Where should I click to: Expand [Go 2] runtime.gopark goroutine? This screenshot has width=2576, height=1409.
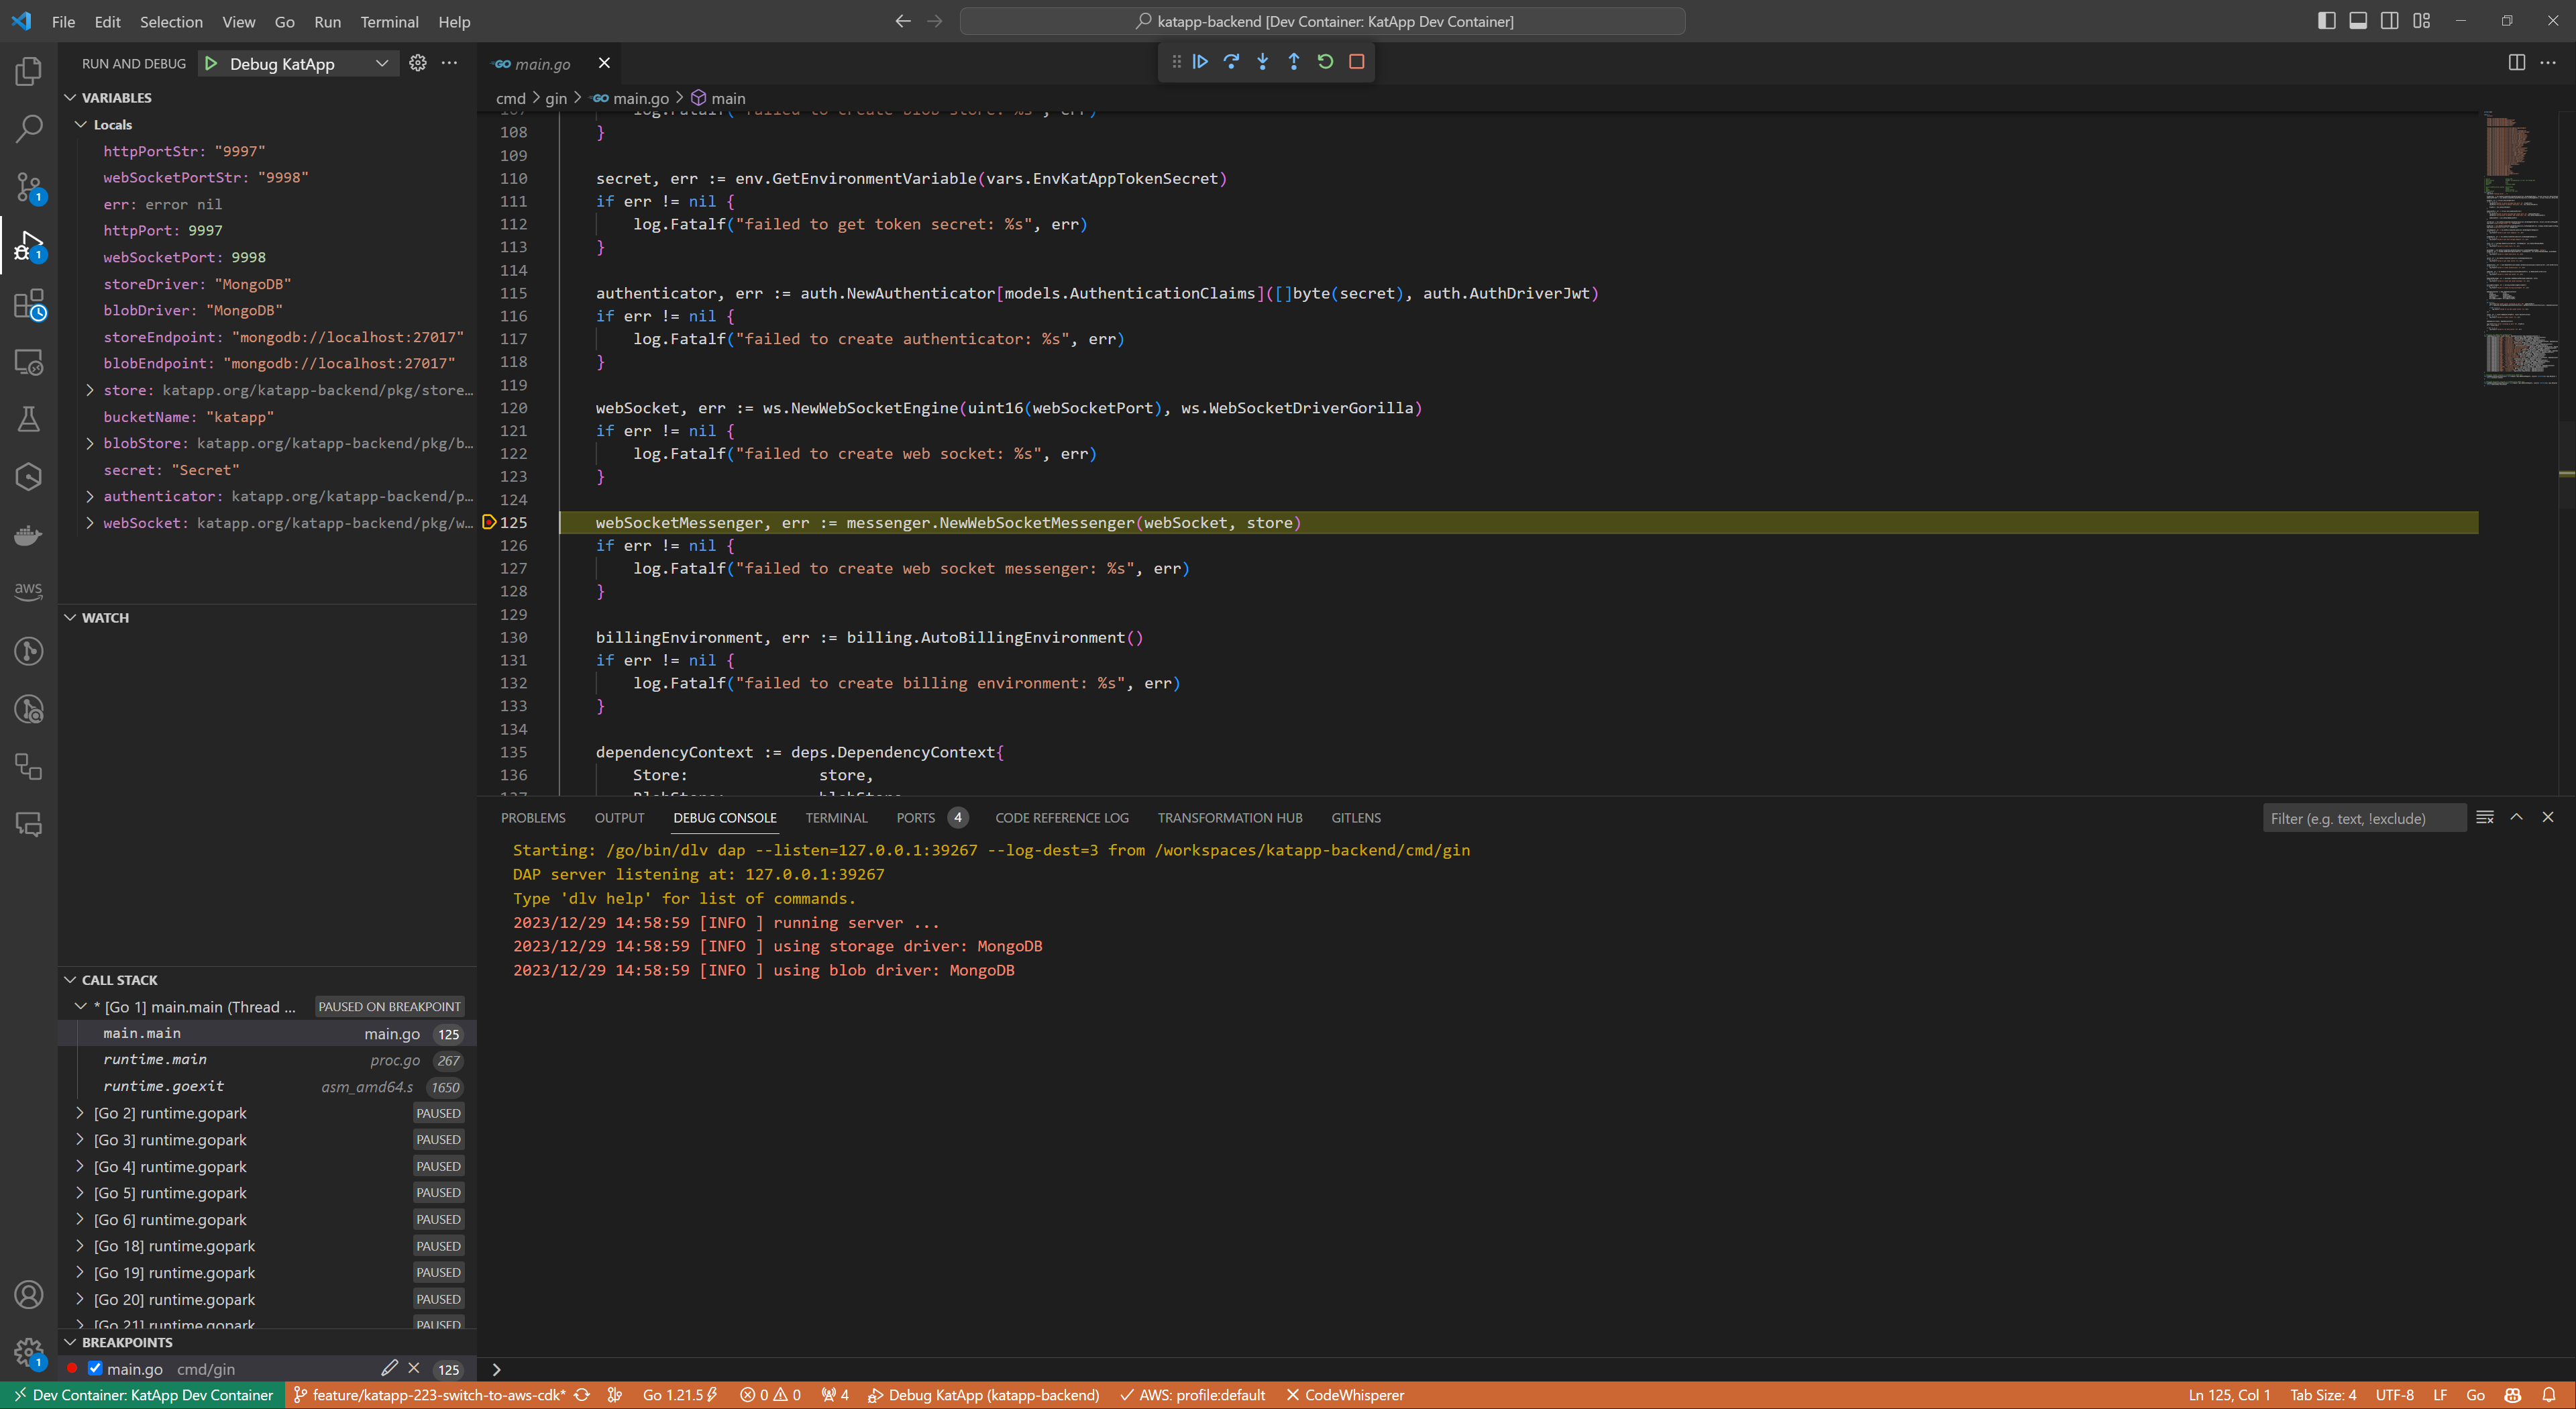(80, 1113)
